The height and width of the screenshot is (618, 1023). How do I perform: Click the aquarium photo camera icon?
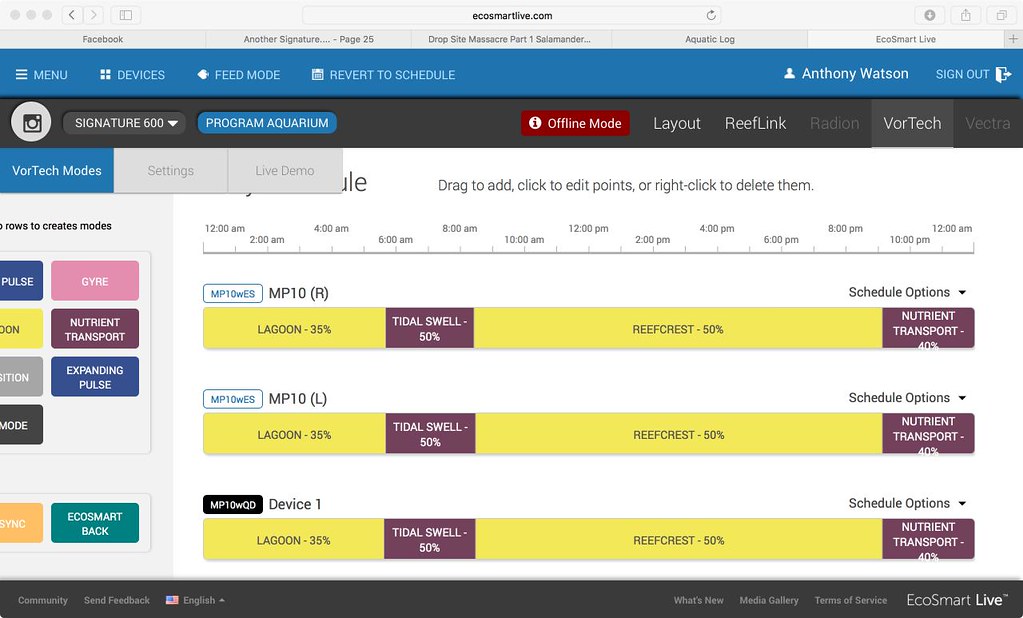tap(31, 123)
